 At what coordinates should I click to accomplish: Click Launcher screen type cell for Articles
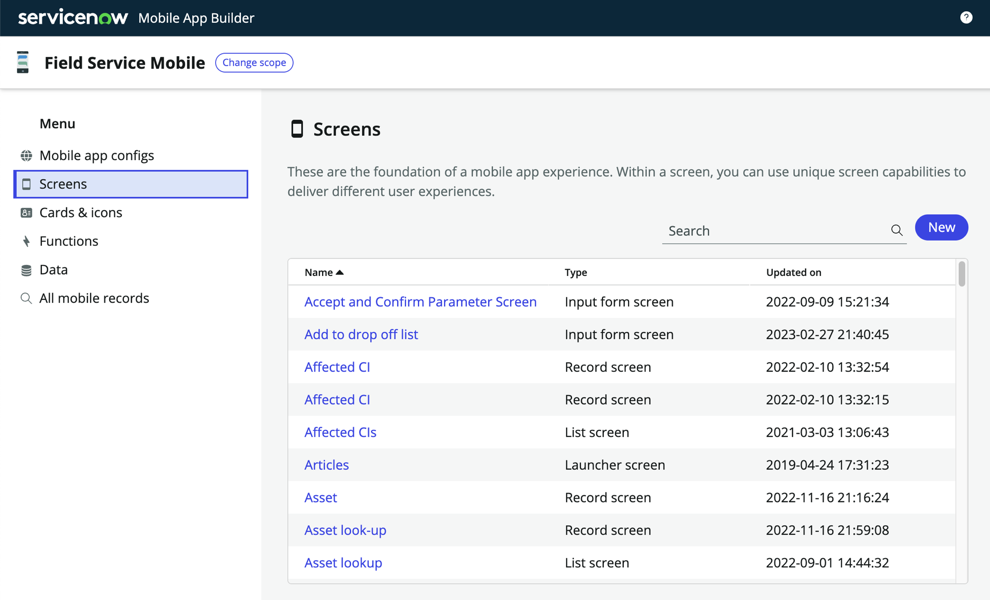(x=615, y=465)
